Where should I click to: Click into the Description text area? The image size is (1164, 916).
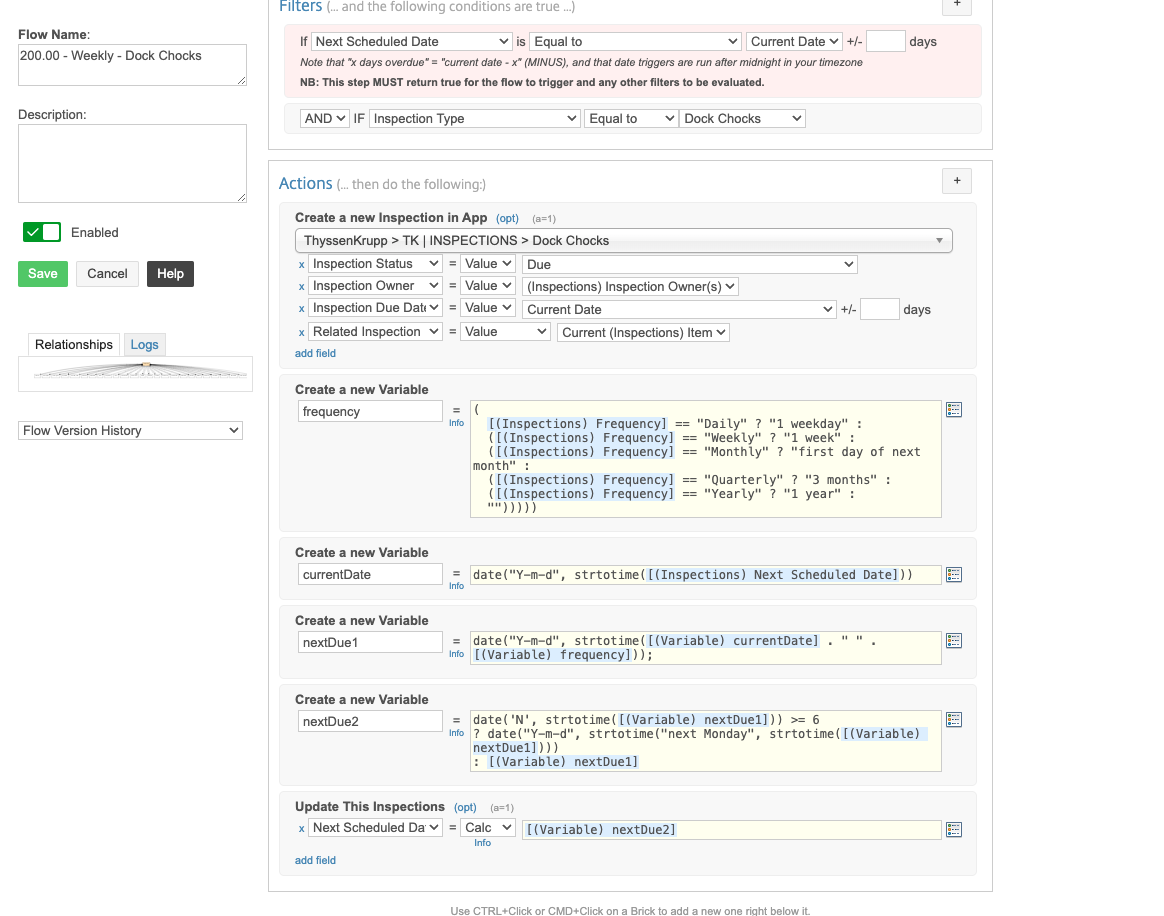point(132,164)
